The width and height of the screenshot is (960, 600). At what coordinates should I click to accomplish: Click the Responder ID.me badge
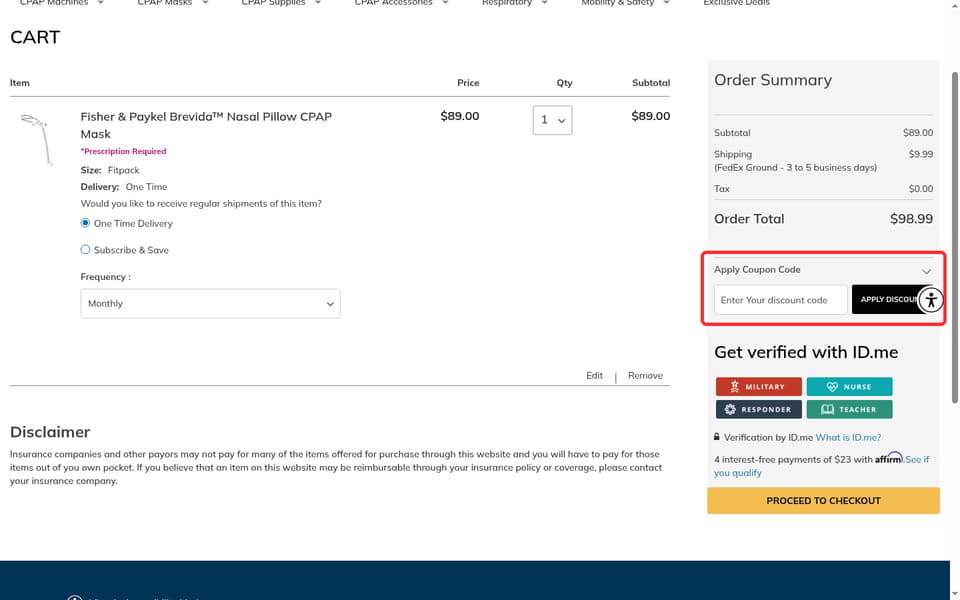click(x=759, y=410)
